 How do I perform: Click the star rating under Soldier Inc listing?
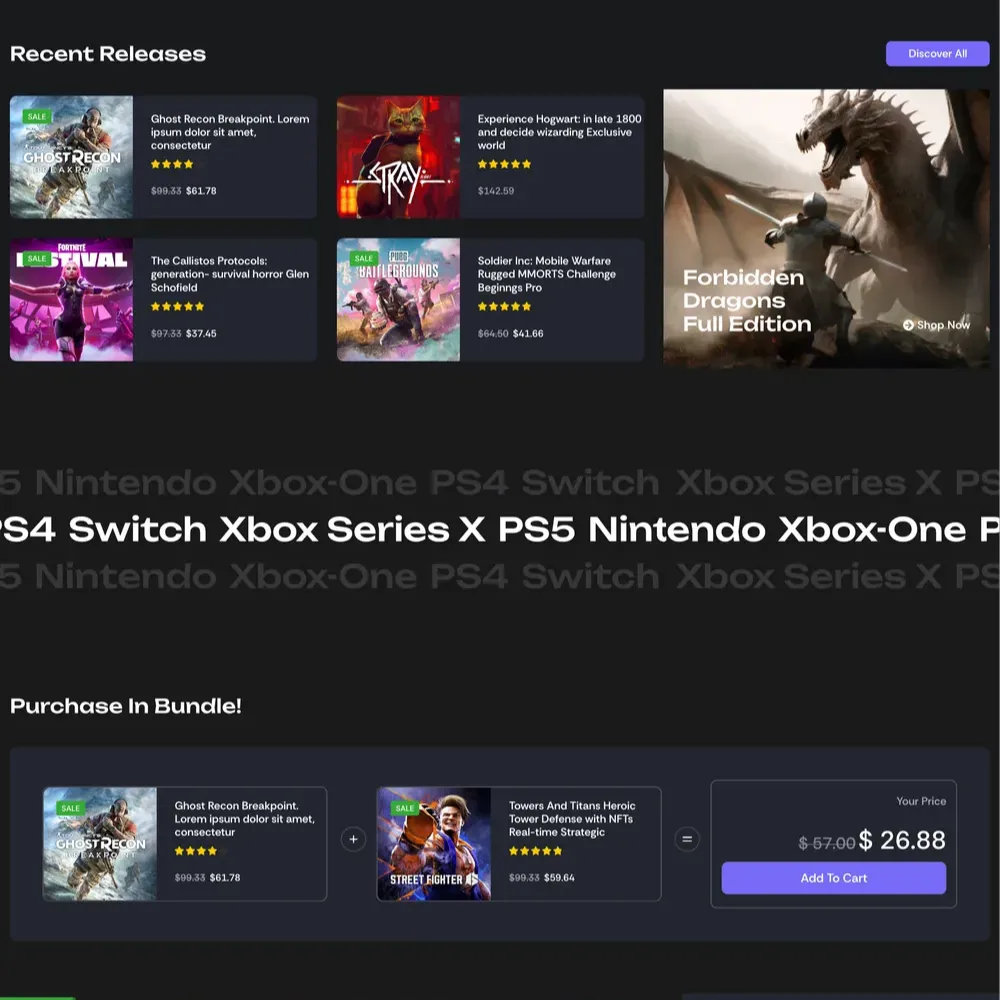click(x=504, y=307)
